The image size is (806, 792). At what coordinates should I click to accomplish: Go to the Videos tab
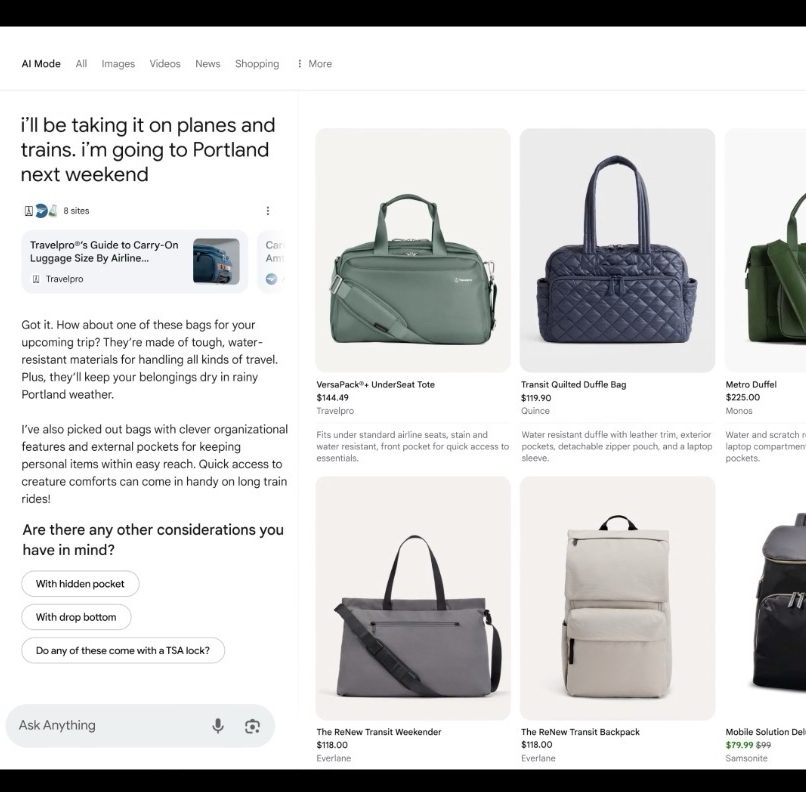[165, 64]
